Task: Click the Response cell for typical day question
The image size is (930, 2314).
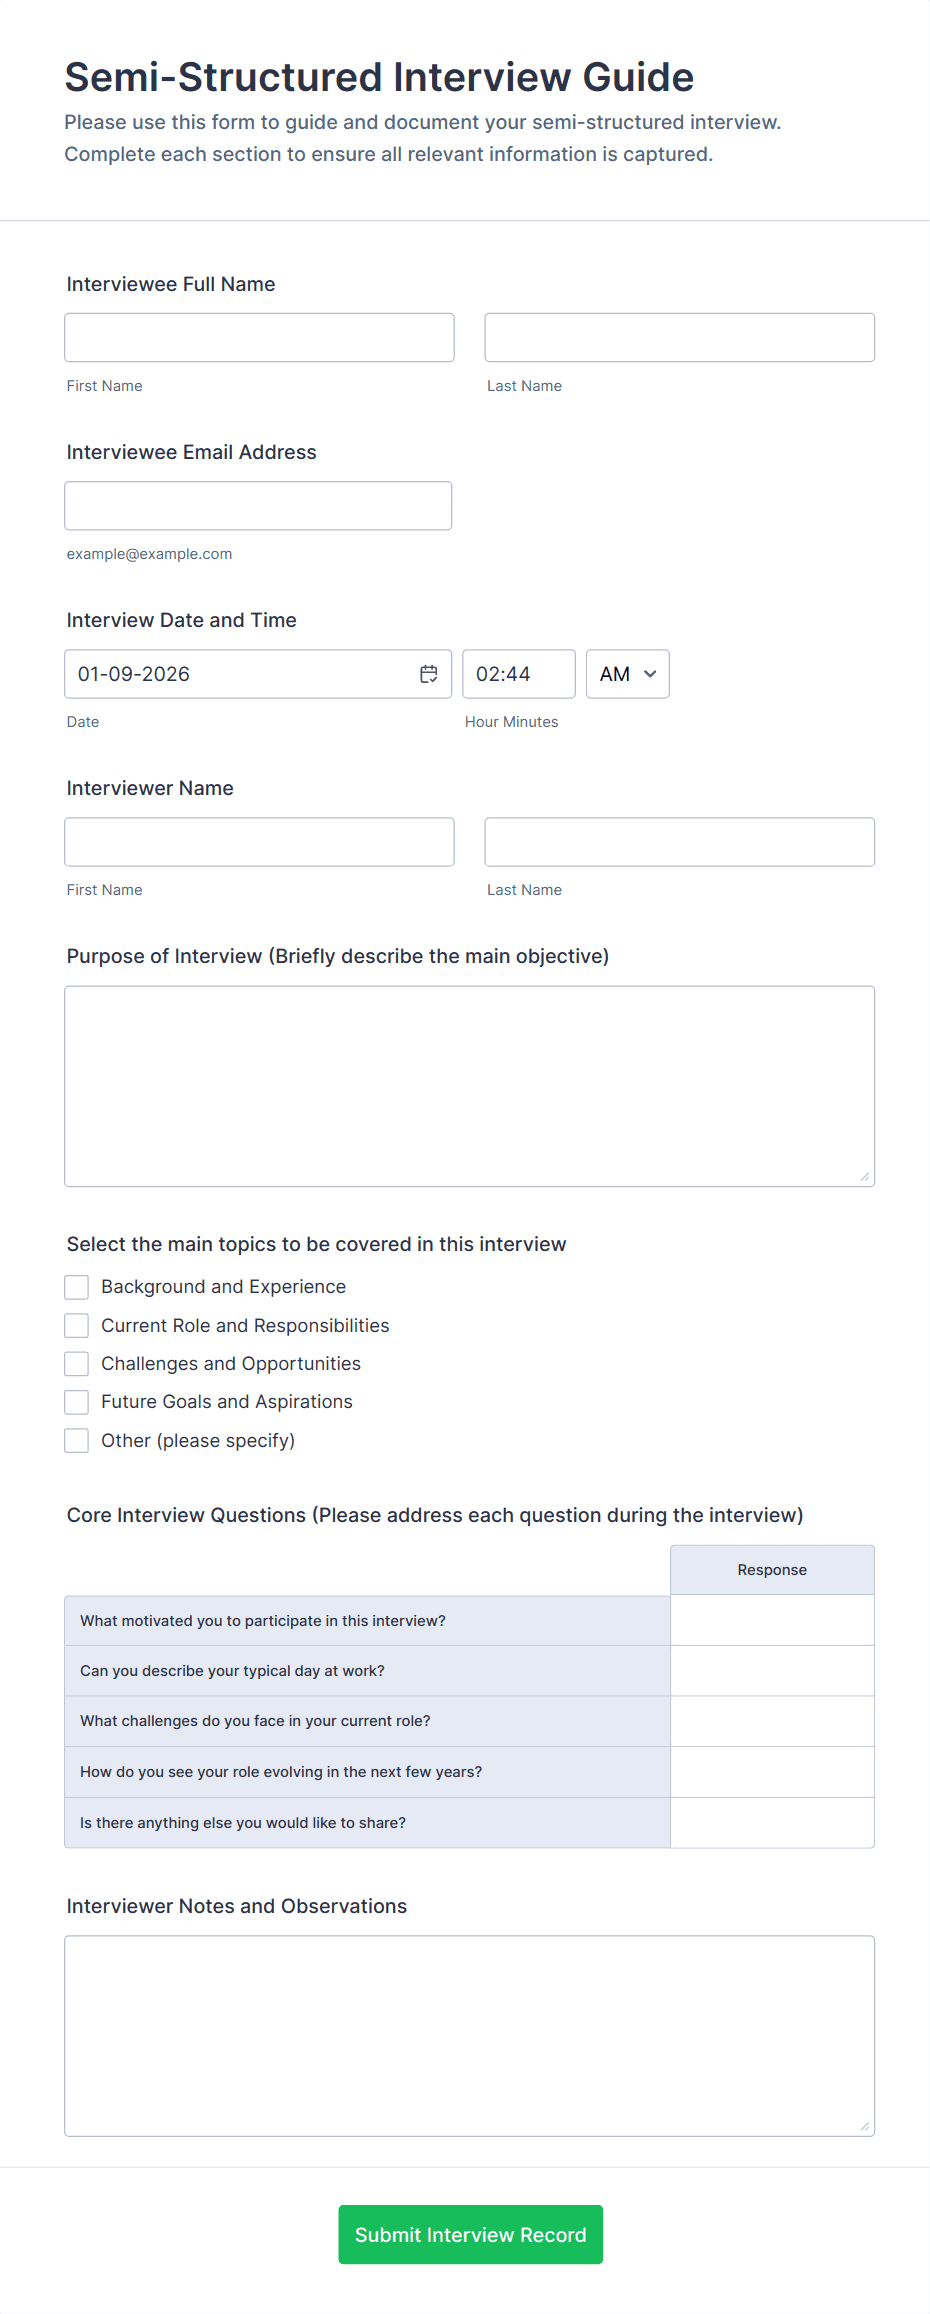Action: (x=772, y=1670)
